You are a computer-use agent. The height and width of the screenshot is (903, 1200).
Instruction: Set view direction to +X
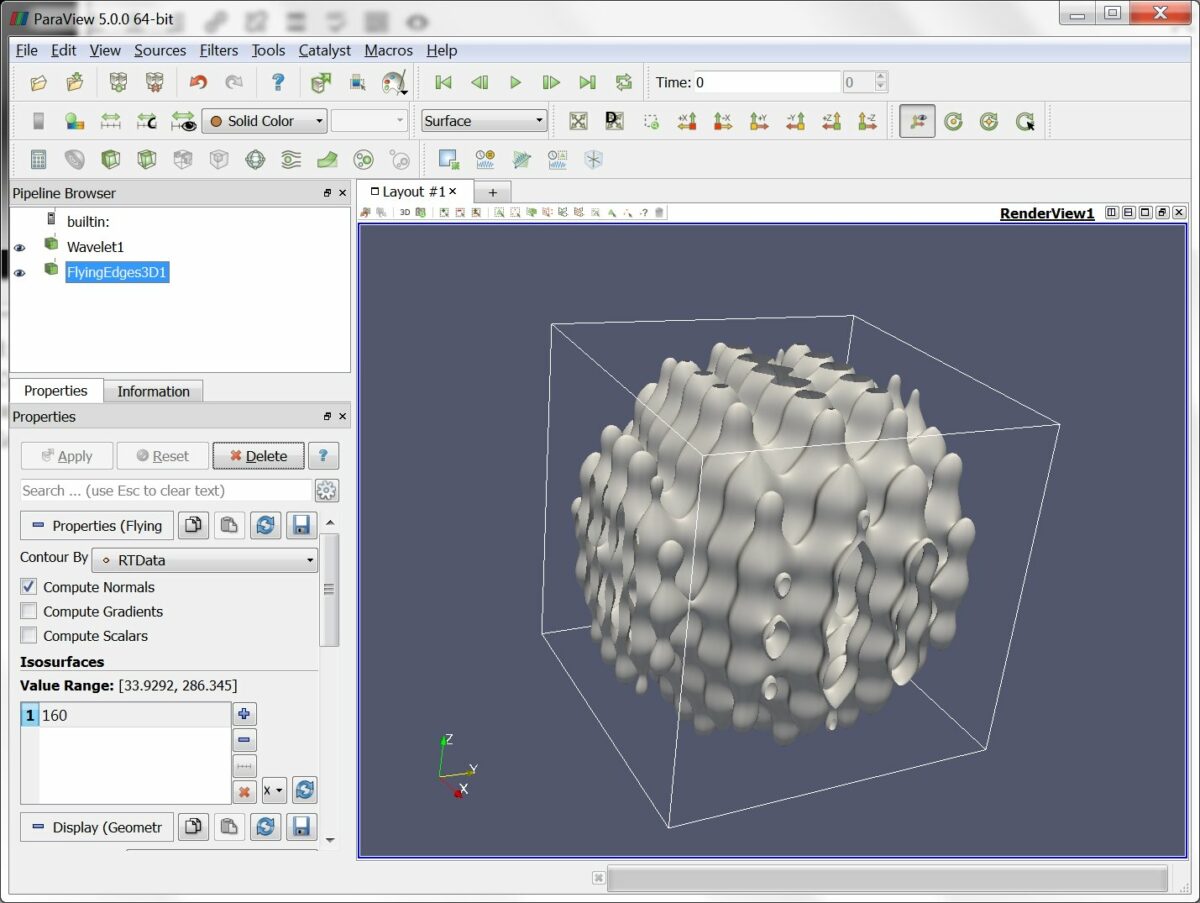(686, 121)
